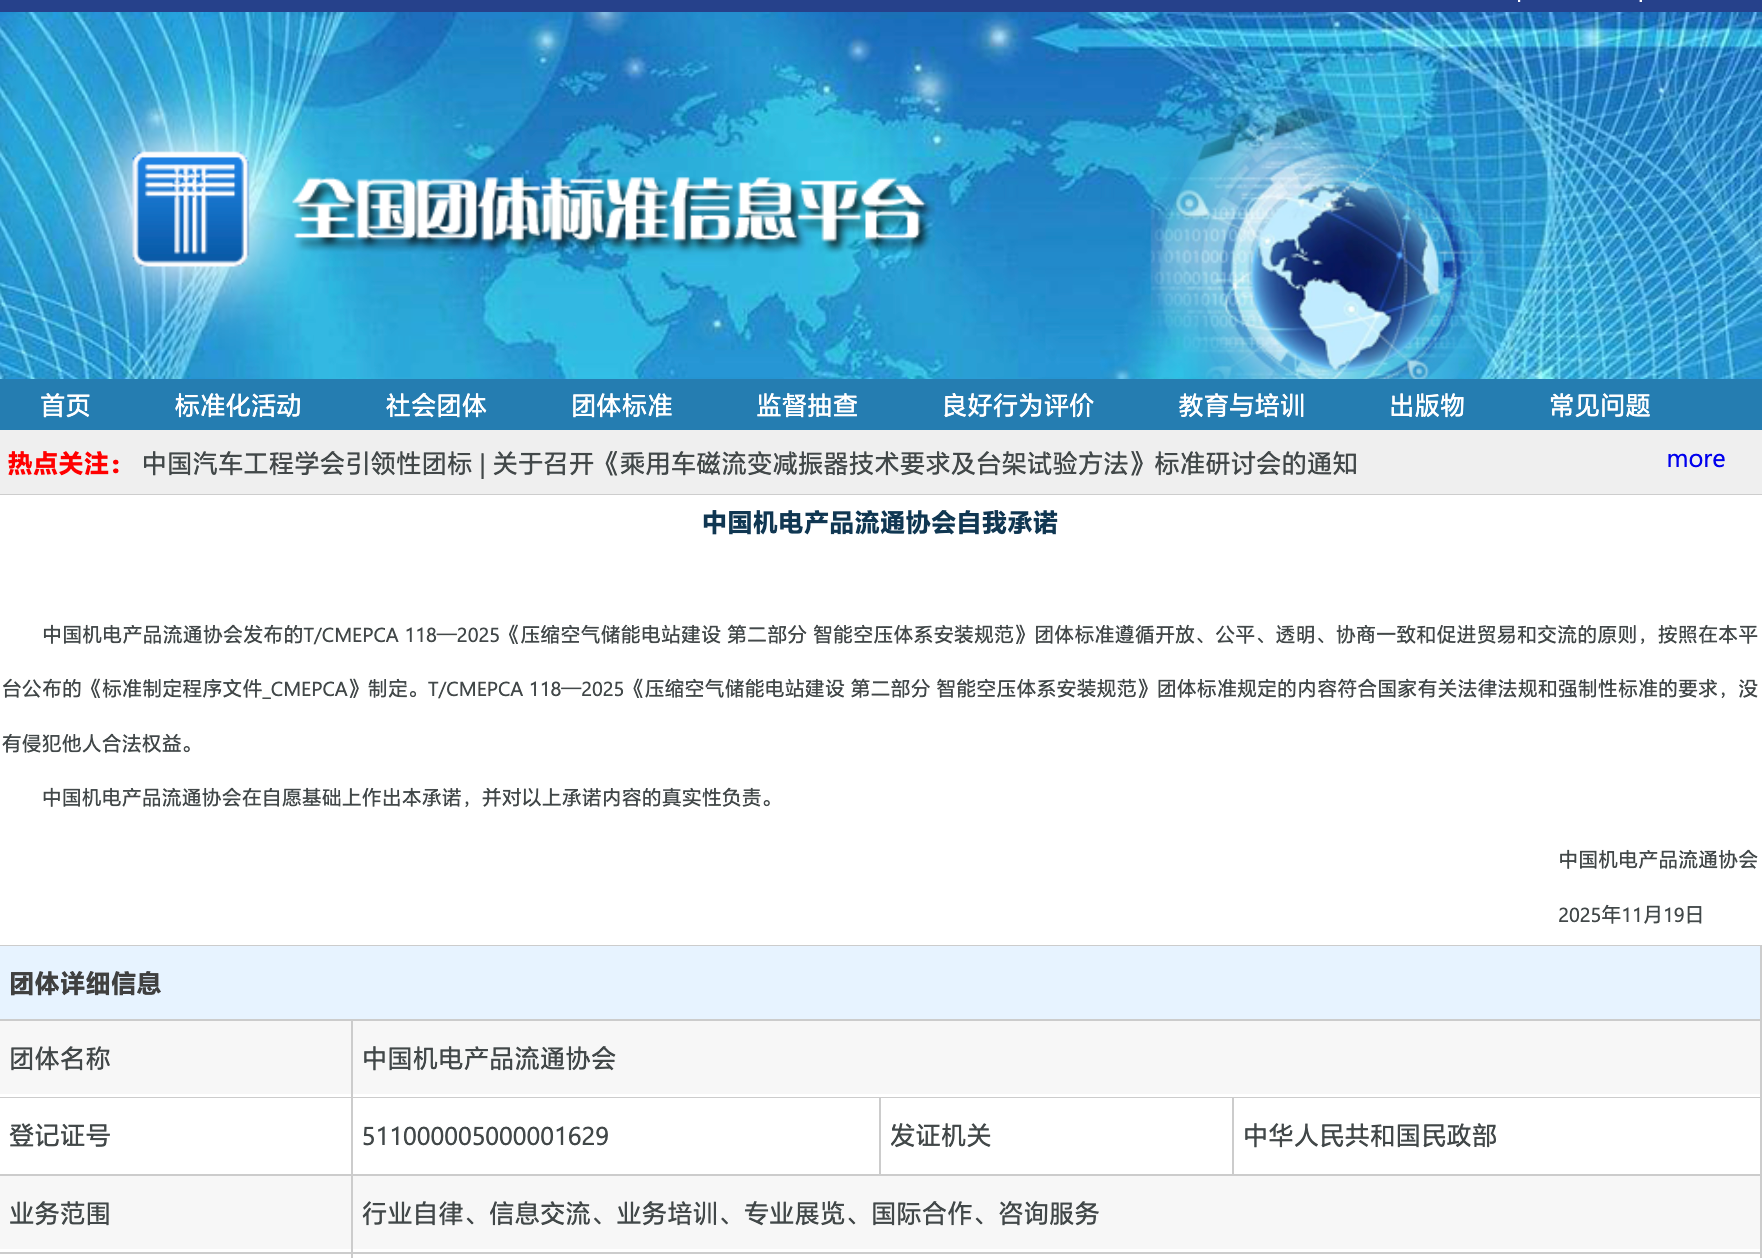
Task: Select the 中华人民共和国民政部 cell
Action: 1497,1136
